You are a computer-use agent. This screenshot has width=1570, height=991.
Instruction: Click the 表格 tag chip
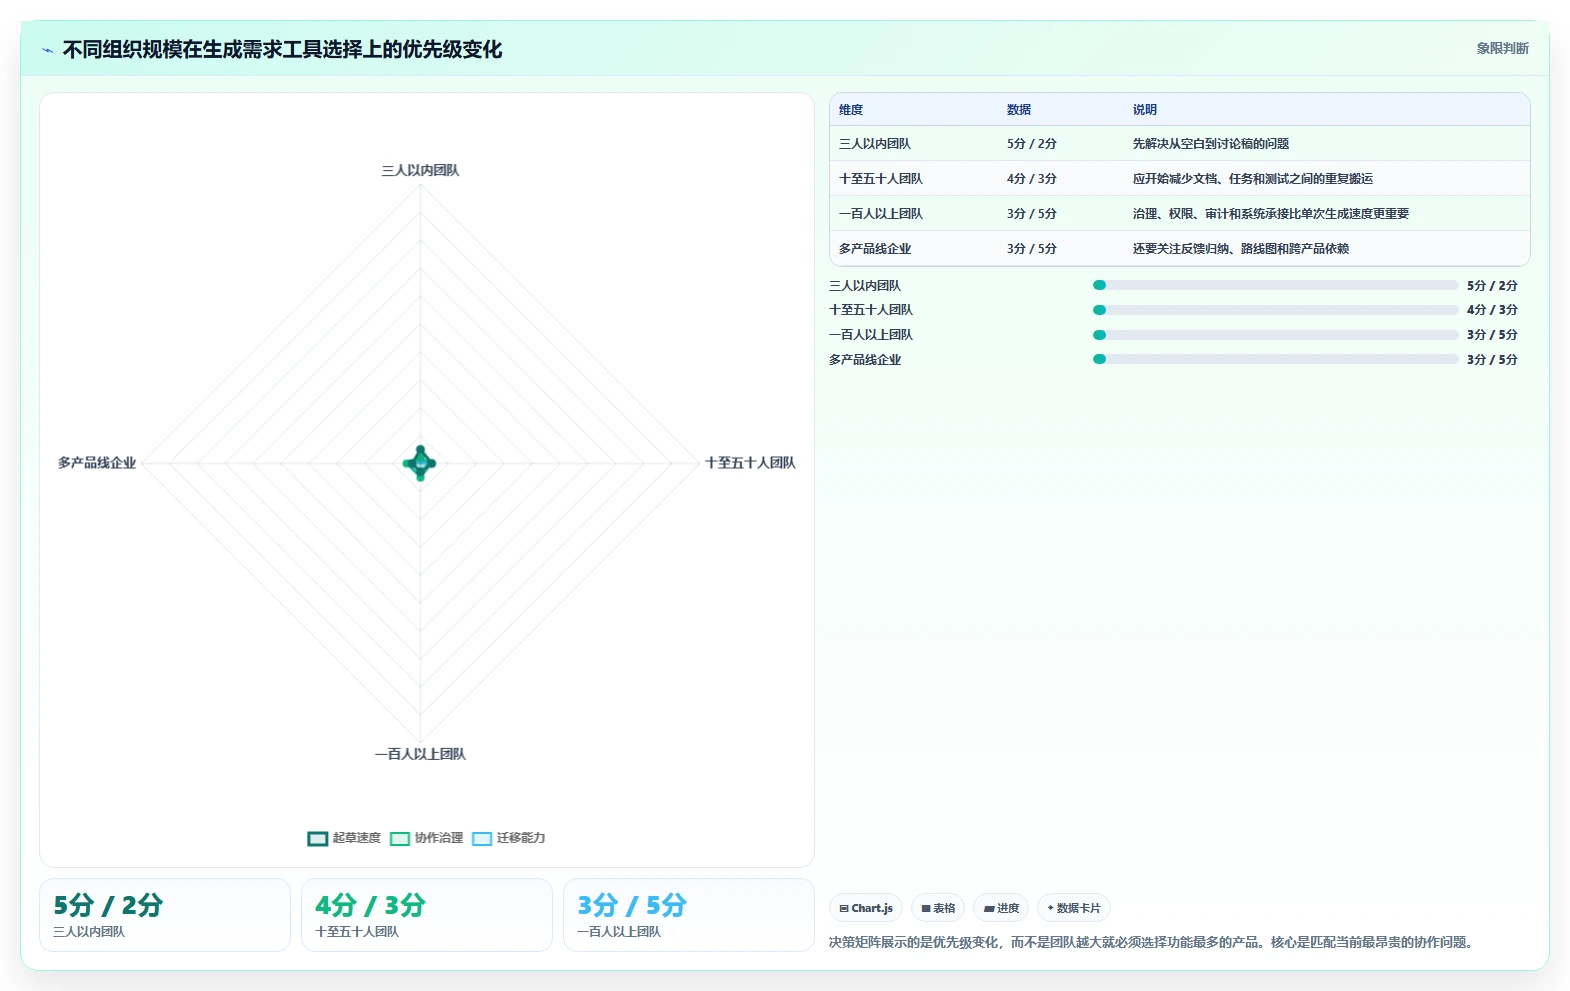[938, 908]
